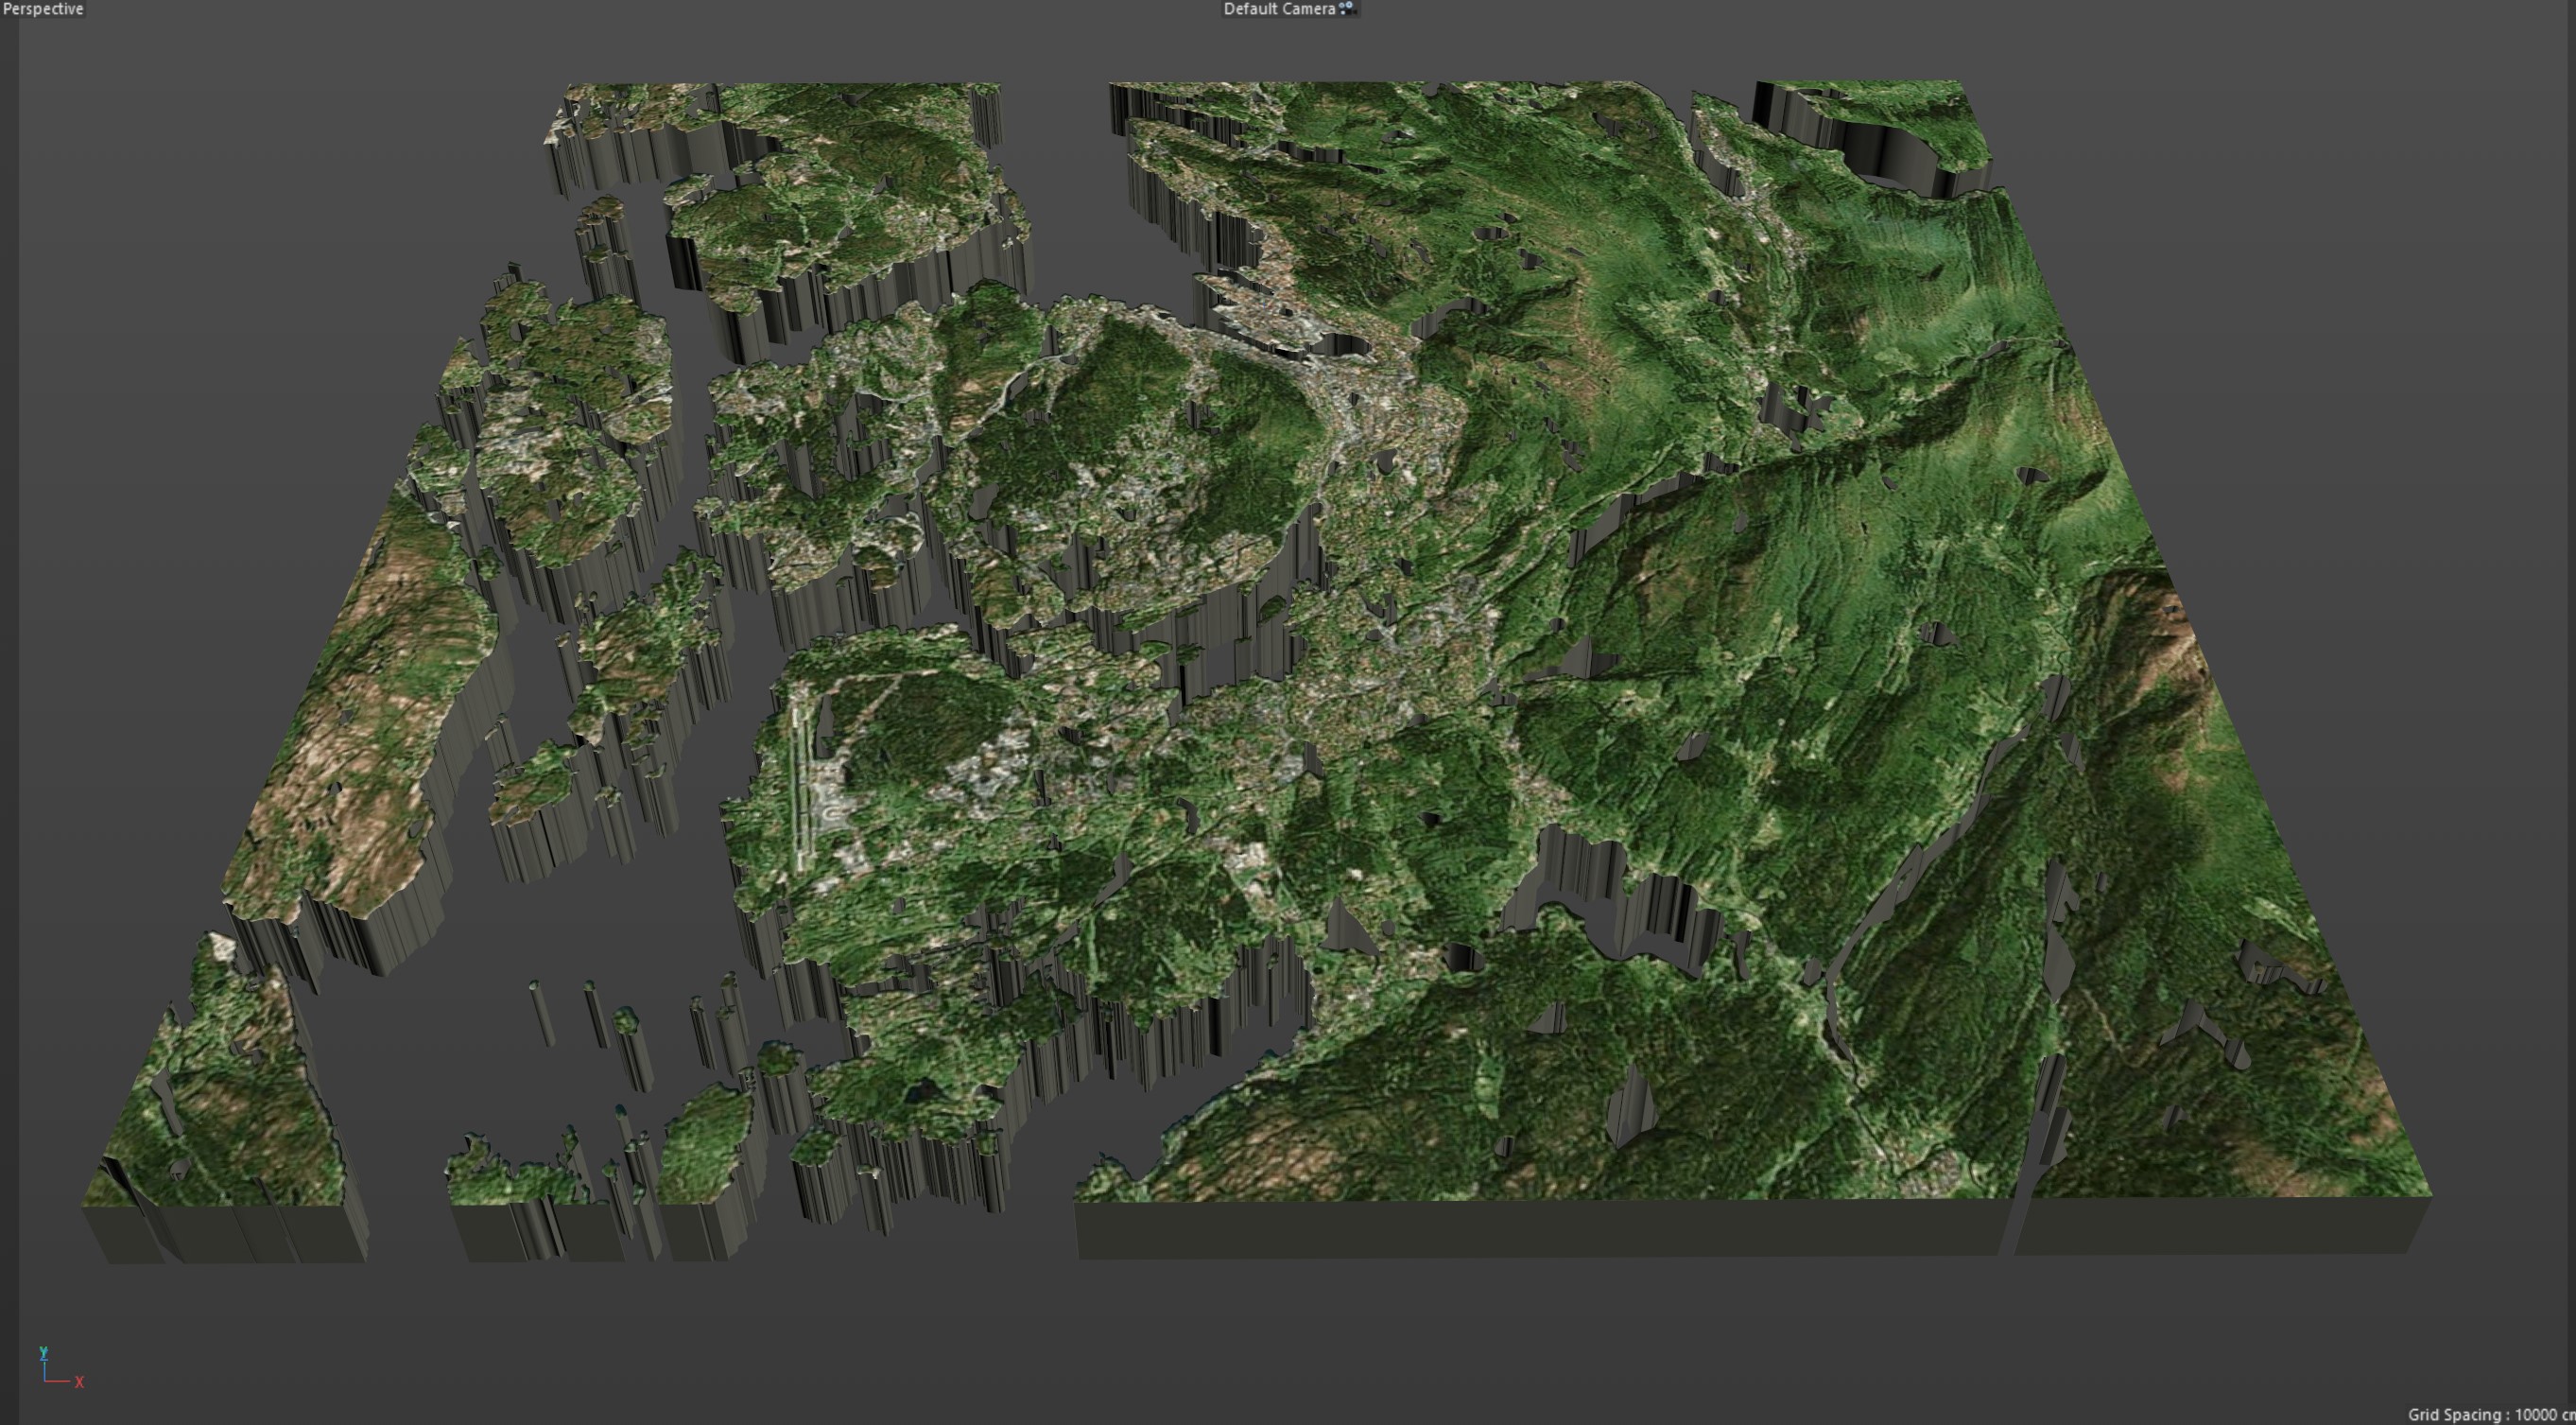Click the camera icon beside Default Camera
The image size is (2576, 1425).
click(x=1348, y=9)
